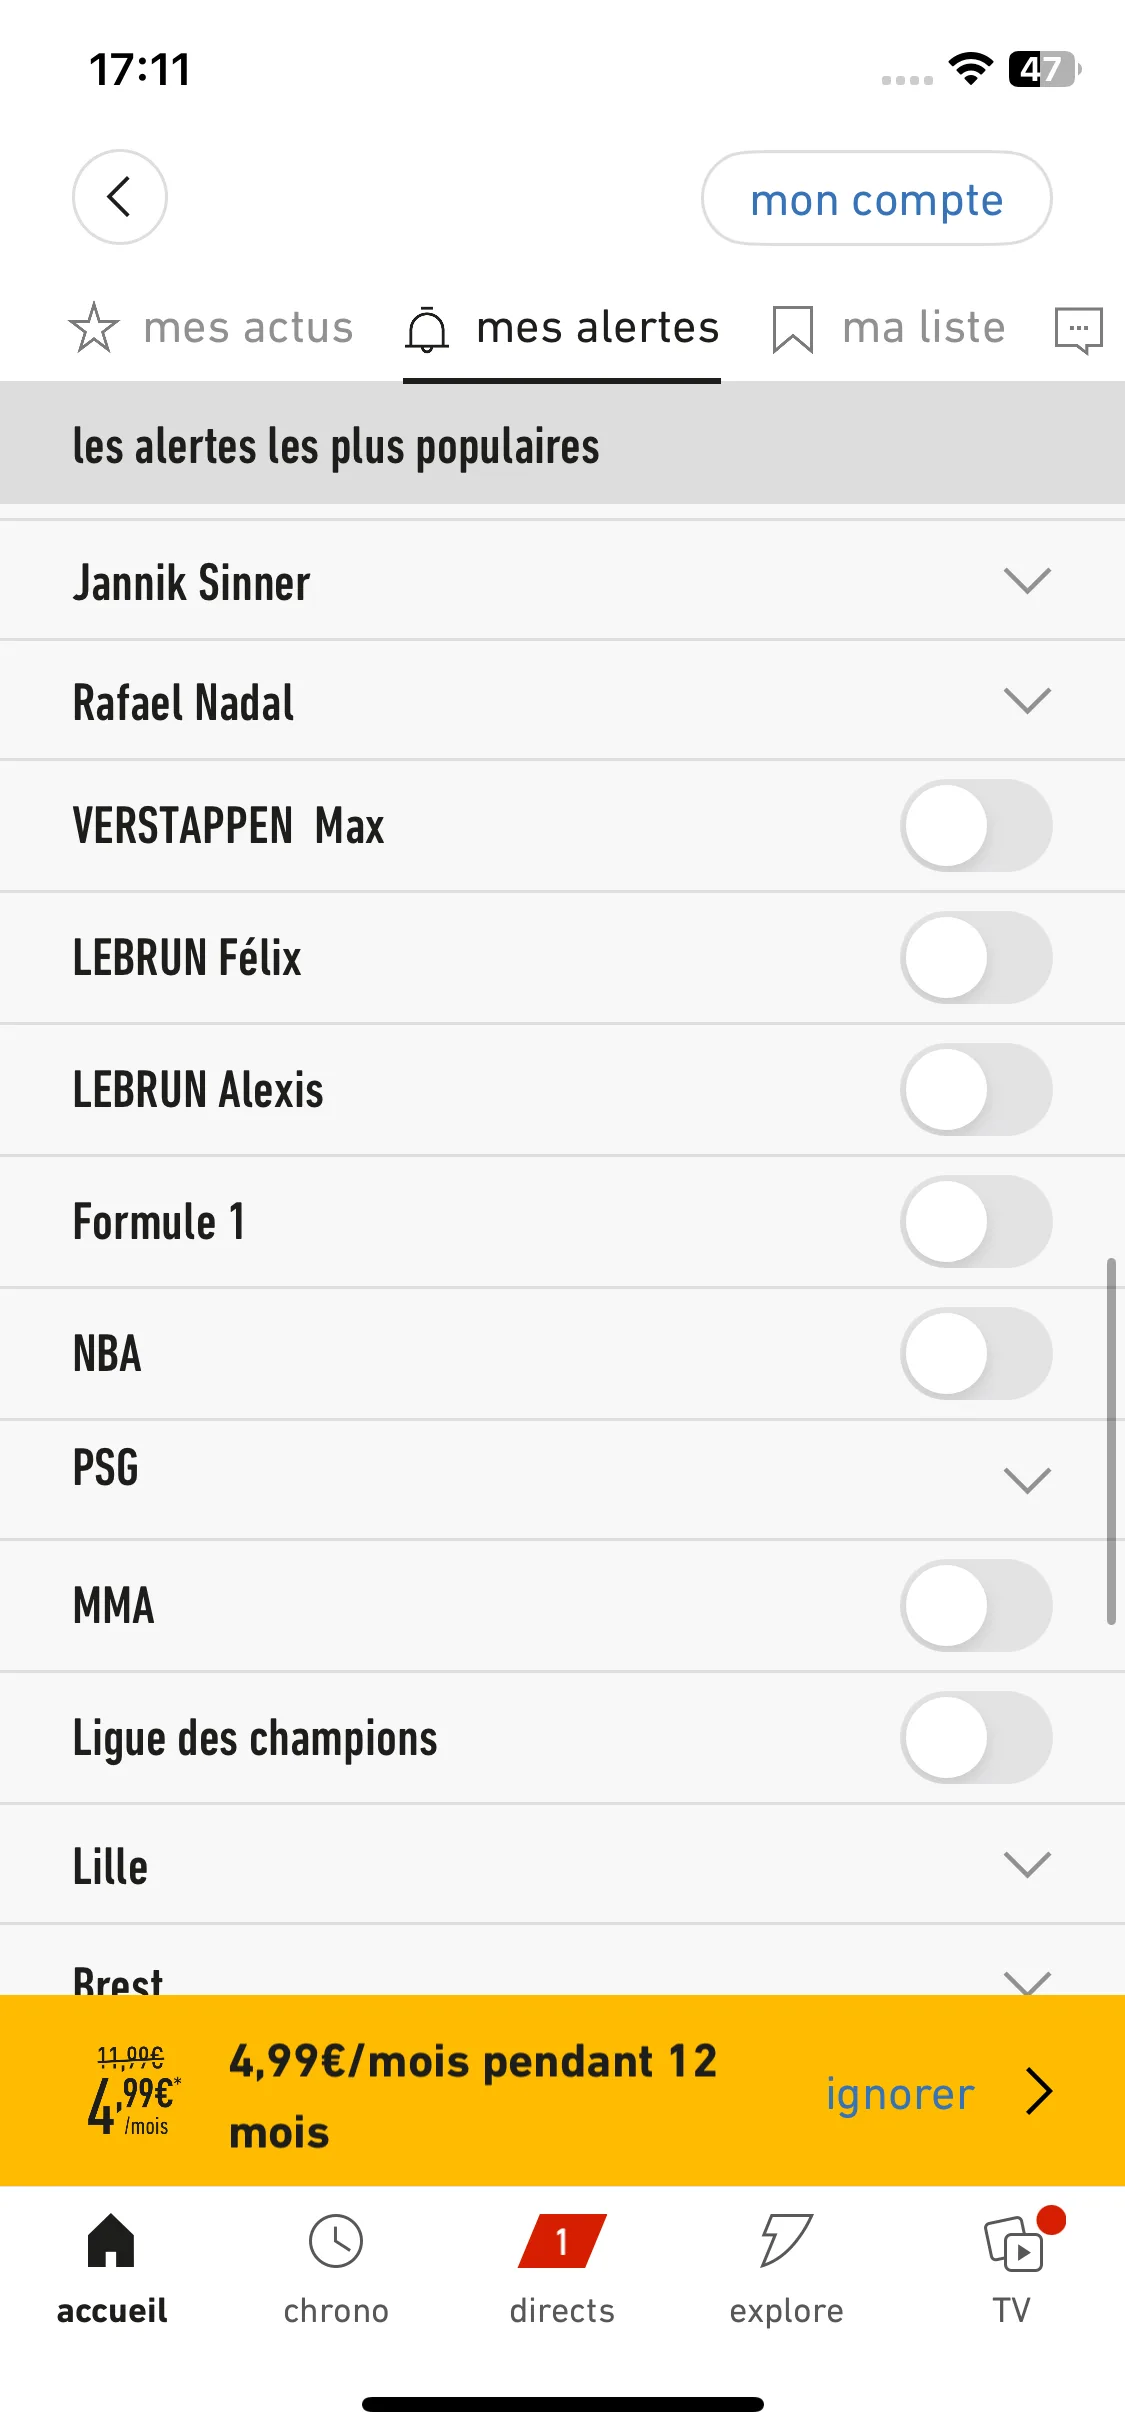
Task: Tap the arrow on the yellow offer banner
Action: (x=1040, y=2091)
